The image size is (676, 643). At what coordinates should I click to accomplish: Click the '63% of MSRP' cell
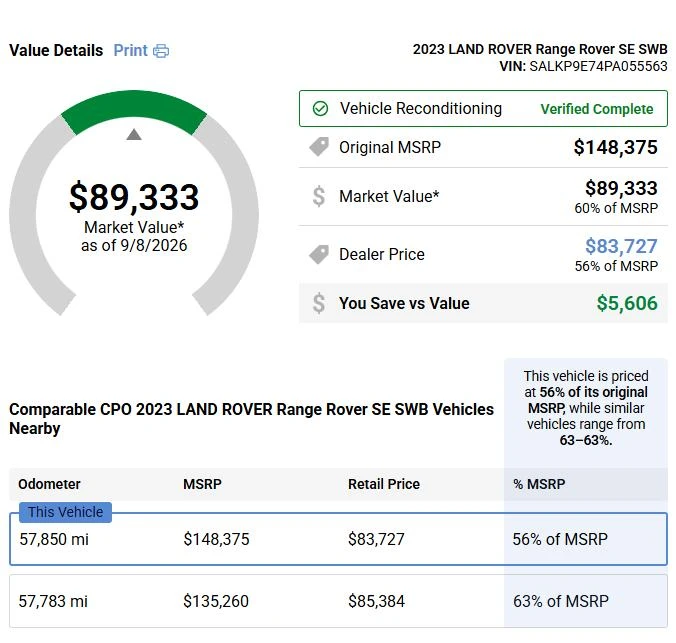point(560,601)
